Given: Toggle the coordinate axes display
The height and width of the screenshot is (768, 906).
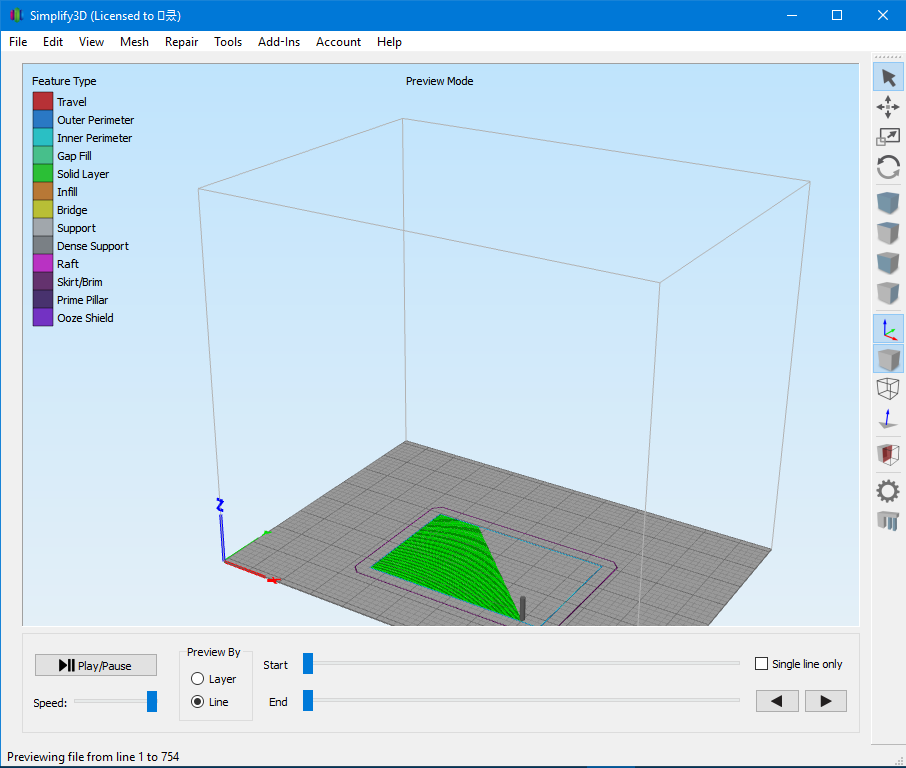Looking at the screenshot, I should 888,329.
